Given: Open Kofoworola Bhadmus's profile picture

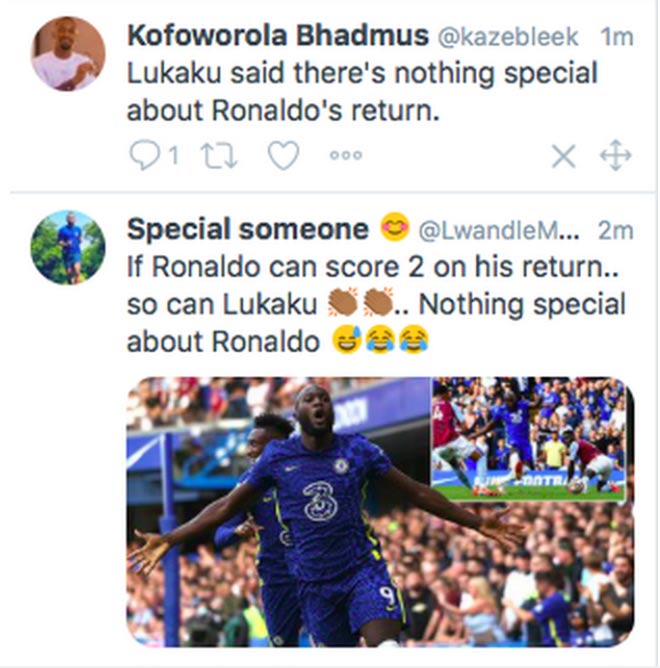Looking at the screenshot, I should pos(68,53).
